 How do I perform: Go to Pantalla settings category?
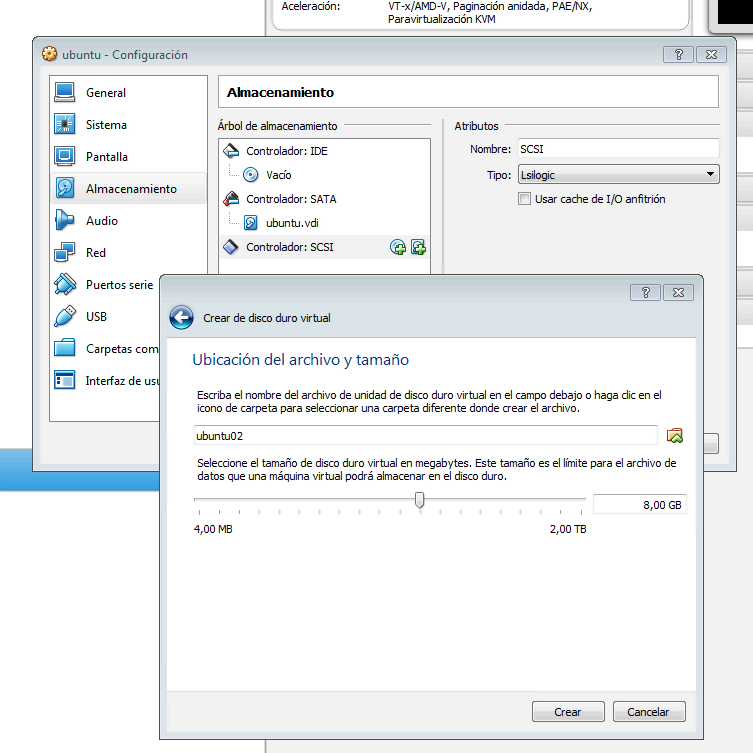pos(106,157)
